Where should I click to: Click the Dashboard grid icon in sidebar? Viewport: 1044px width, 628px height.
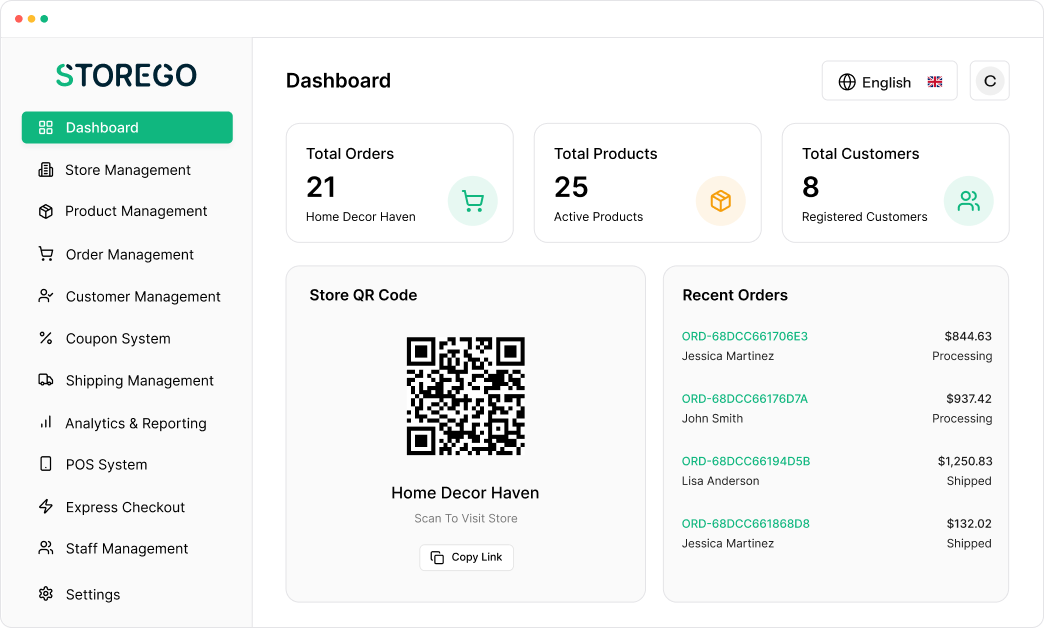pos(45,127)
